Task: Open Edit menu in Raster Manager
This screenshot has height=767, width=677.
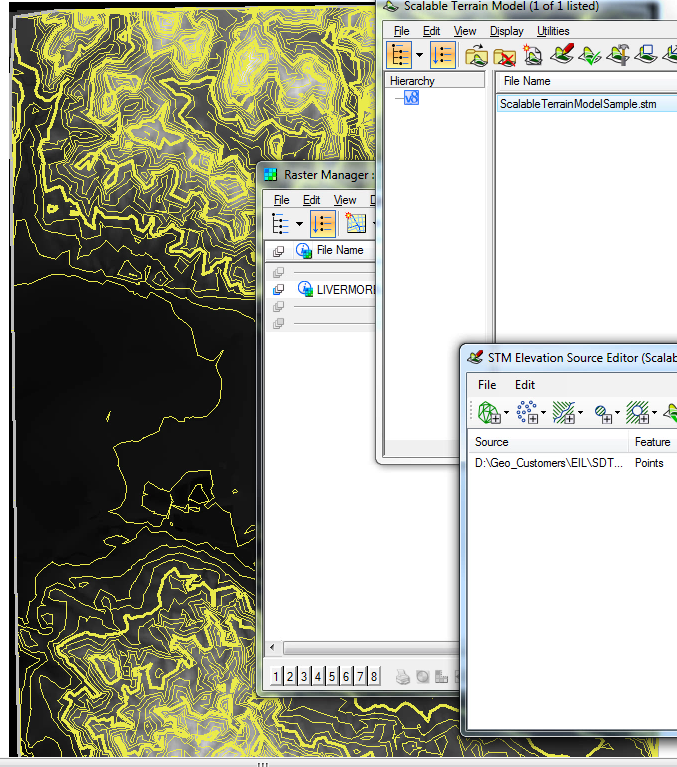Action: pyautogui.click(x=311, y=200)
